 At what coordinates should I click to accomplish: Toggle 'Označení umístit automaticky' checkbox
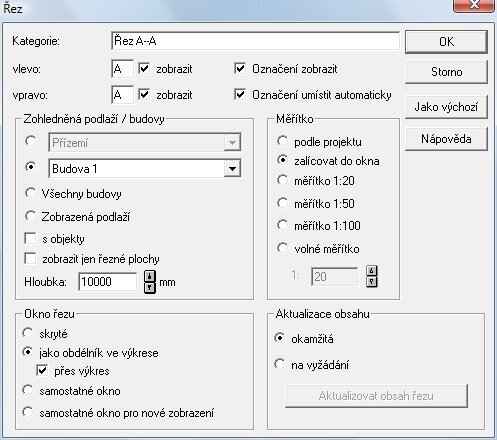point(240,95)
